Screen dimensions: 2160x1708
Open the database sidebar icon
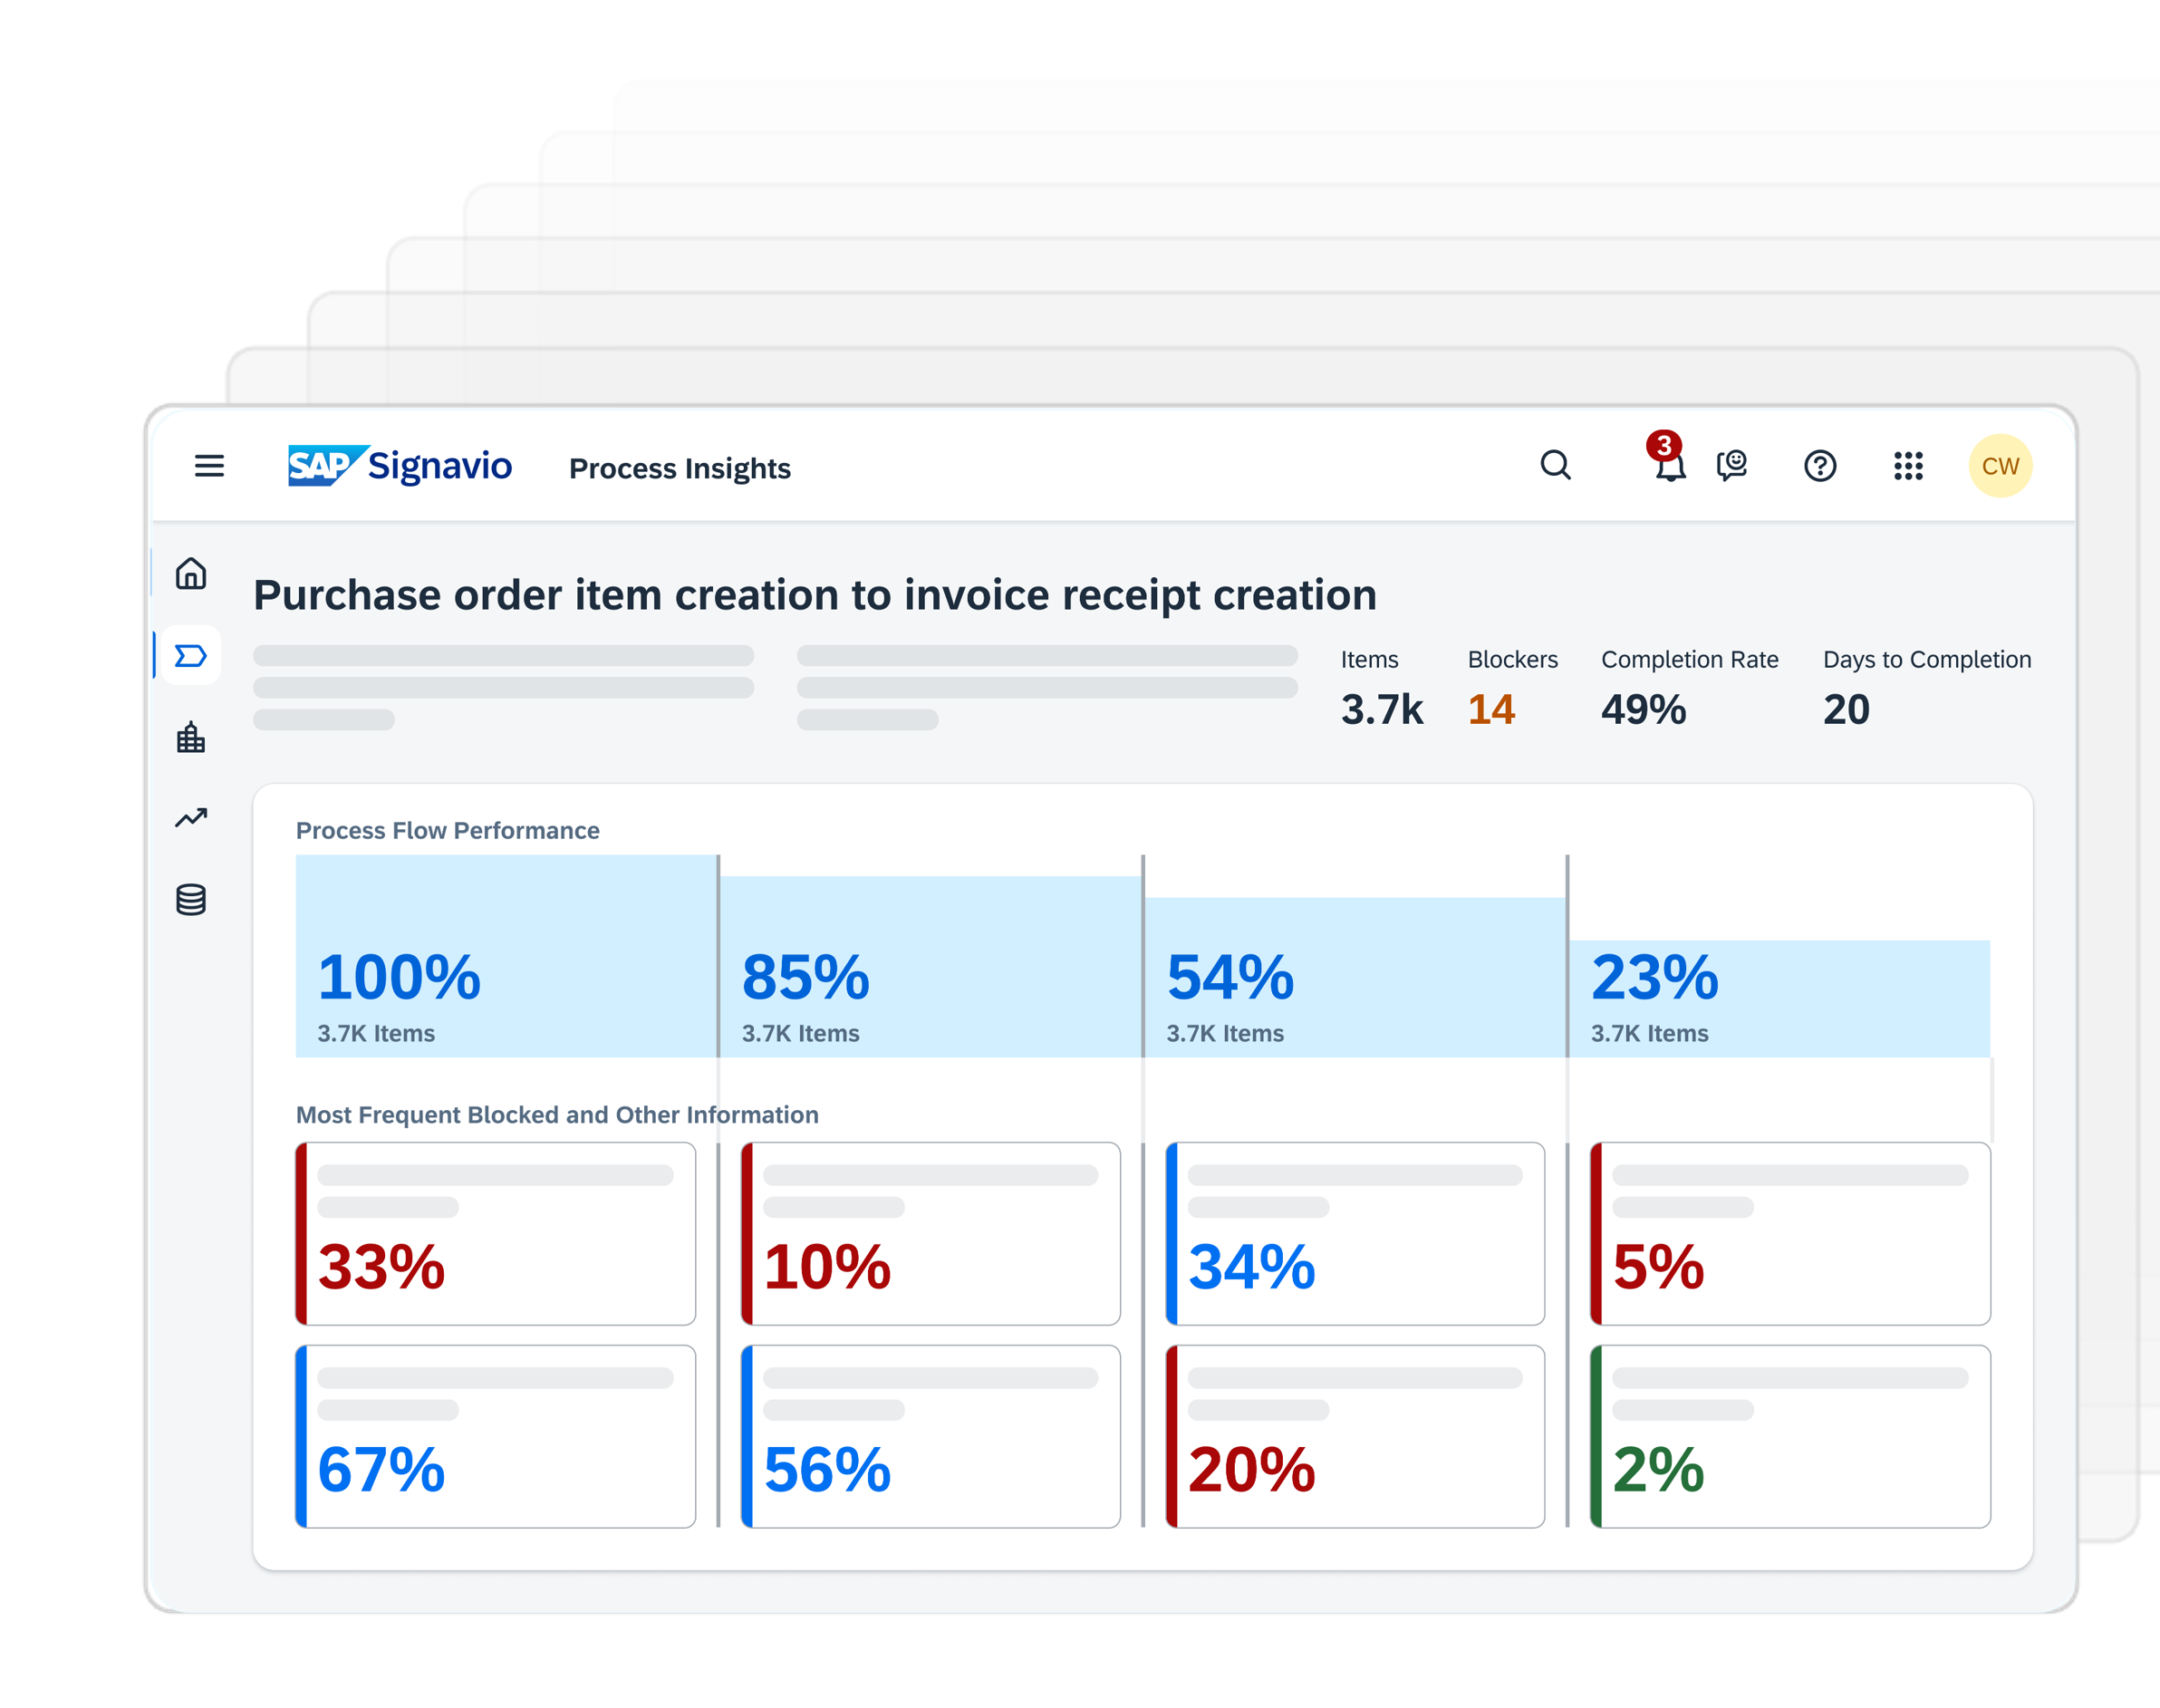tap(191, 900)
